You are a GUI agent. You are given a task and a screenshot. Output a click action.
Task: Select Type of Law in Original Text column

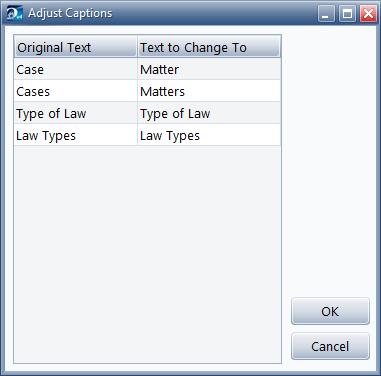76,113
